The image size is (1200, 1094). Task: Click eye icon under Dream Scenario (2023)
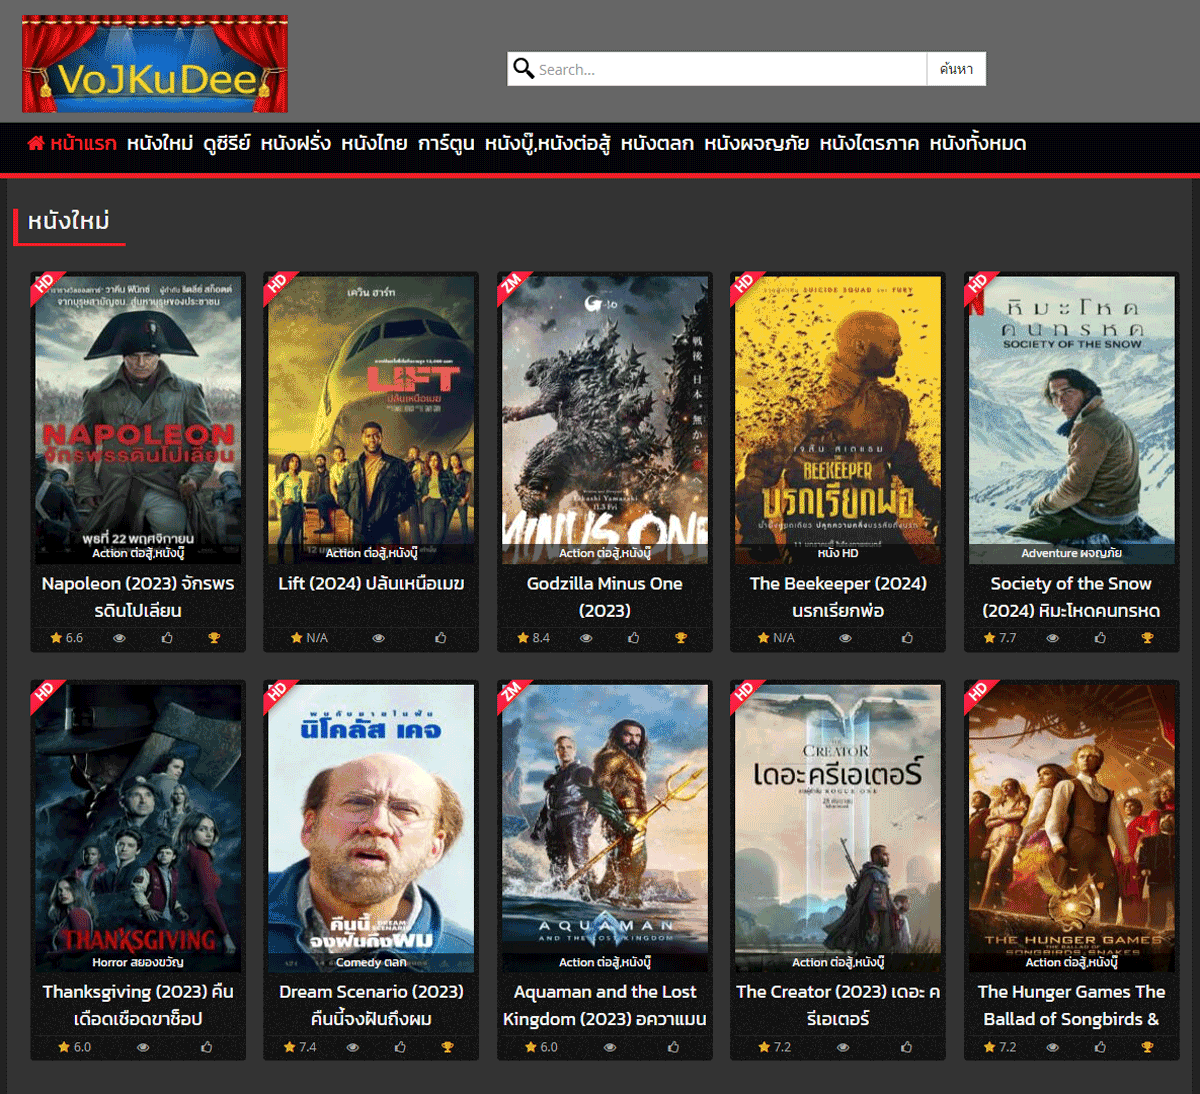352,1047
